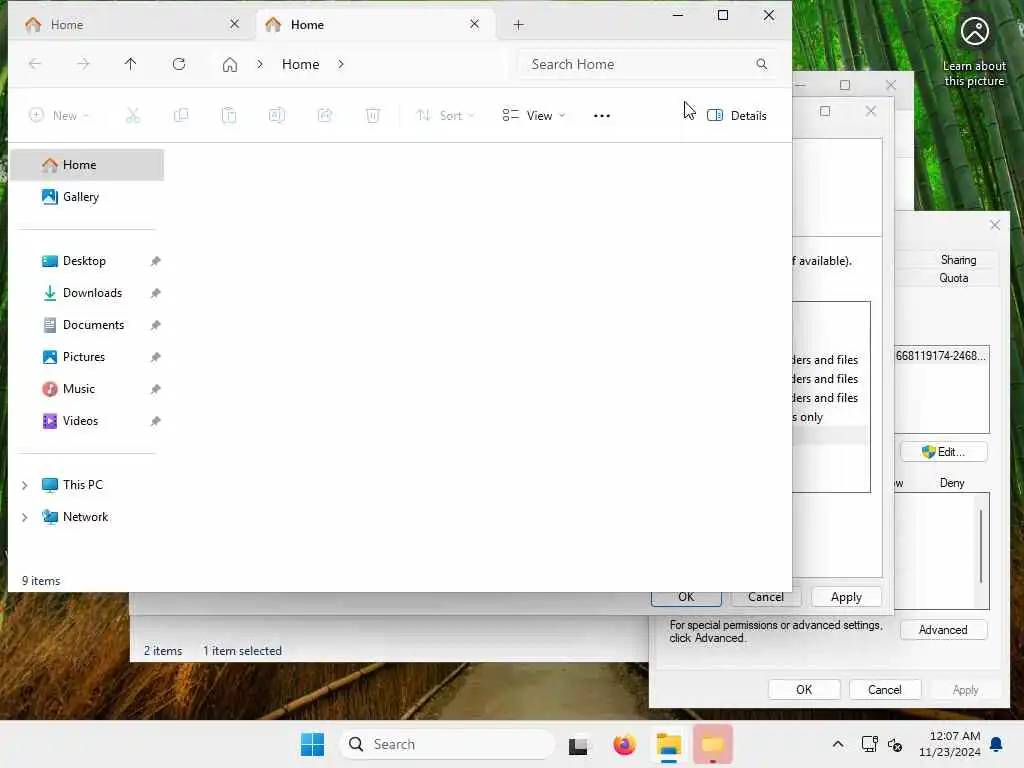
Task: Expand chevron after Home breadcrumb
Action: coord(341,64)
